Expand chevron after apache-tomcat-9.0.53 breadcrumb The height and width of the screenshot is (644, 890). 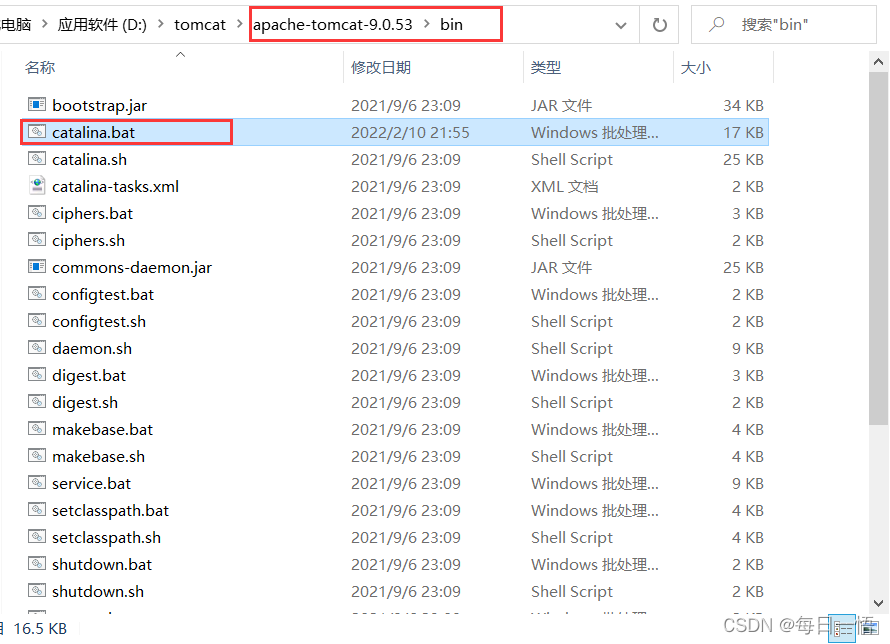click(427, 24)
